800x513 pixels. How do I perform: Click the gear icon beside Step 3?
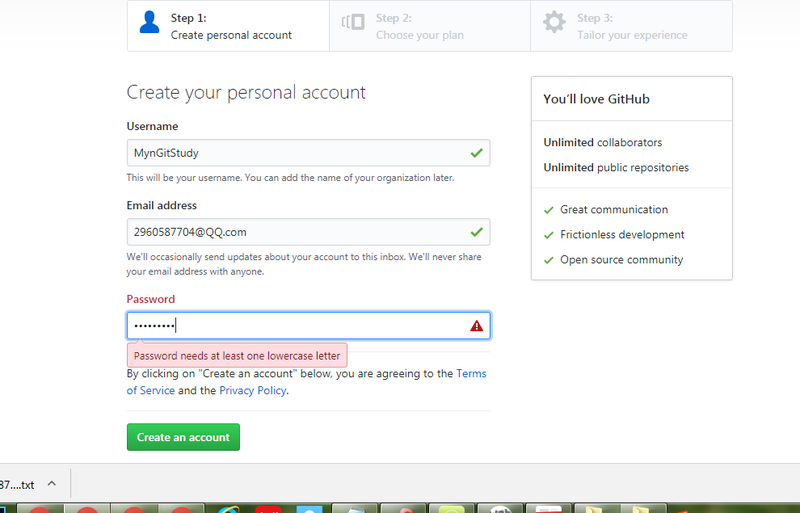(x=554, y=22)
